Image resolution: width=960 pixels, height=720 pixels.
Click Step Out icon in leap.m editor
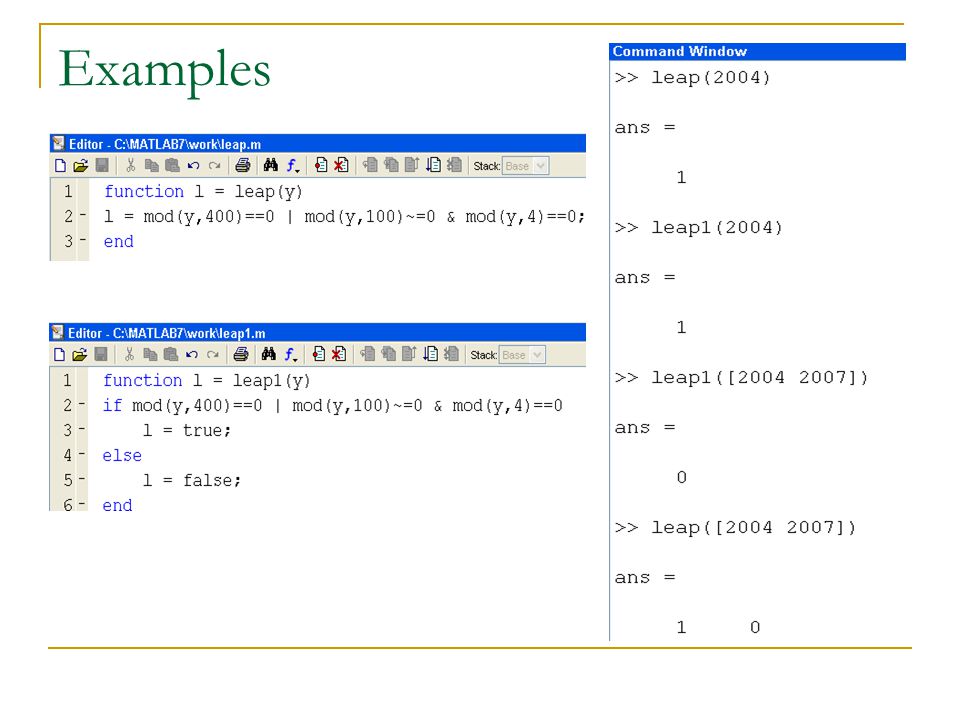click(412, 165)
